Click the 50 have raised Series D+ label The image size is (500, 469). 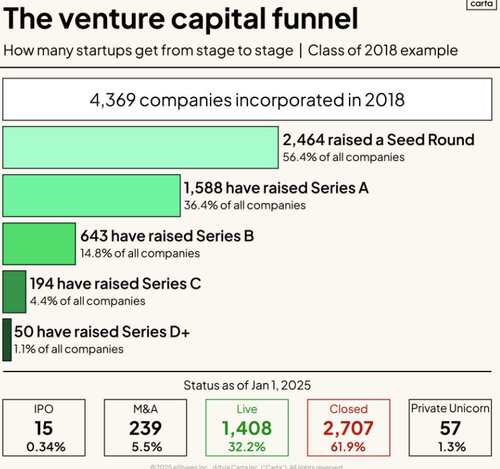coord(102,332)
